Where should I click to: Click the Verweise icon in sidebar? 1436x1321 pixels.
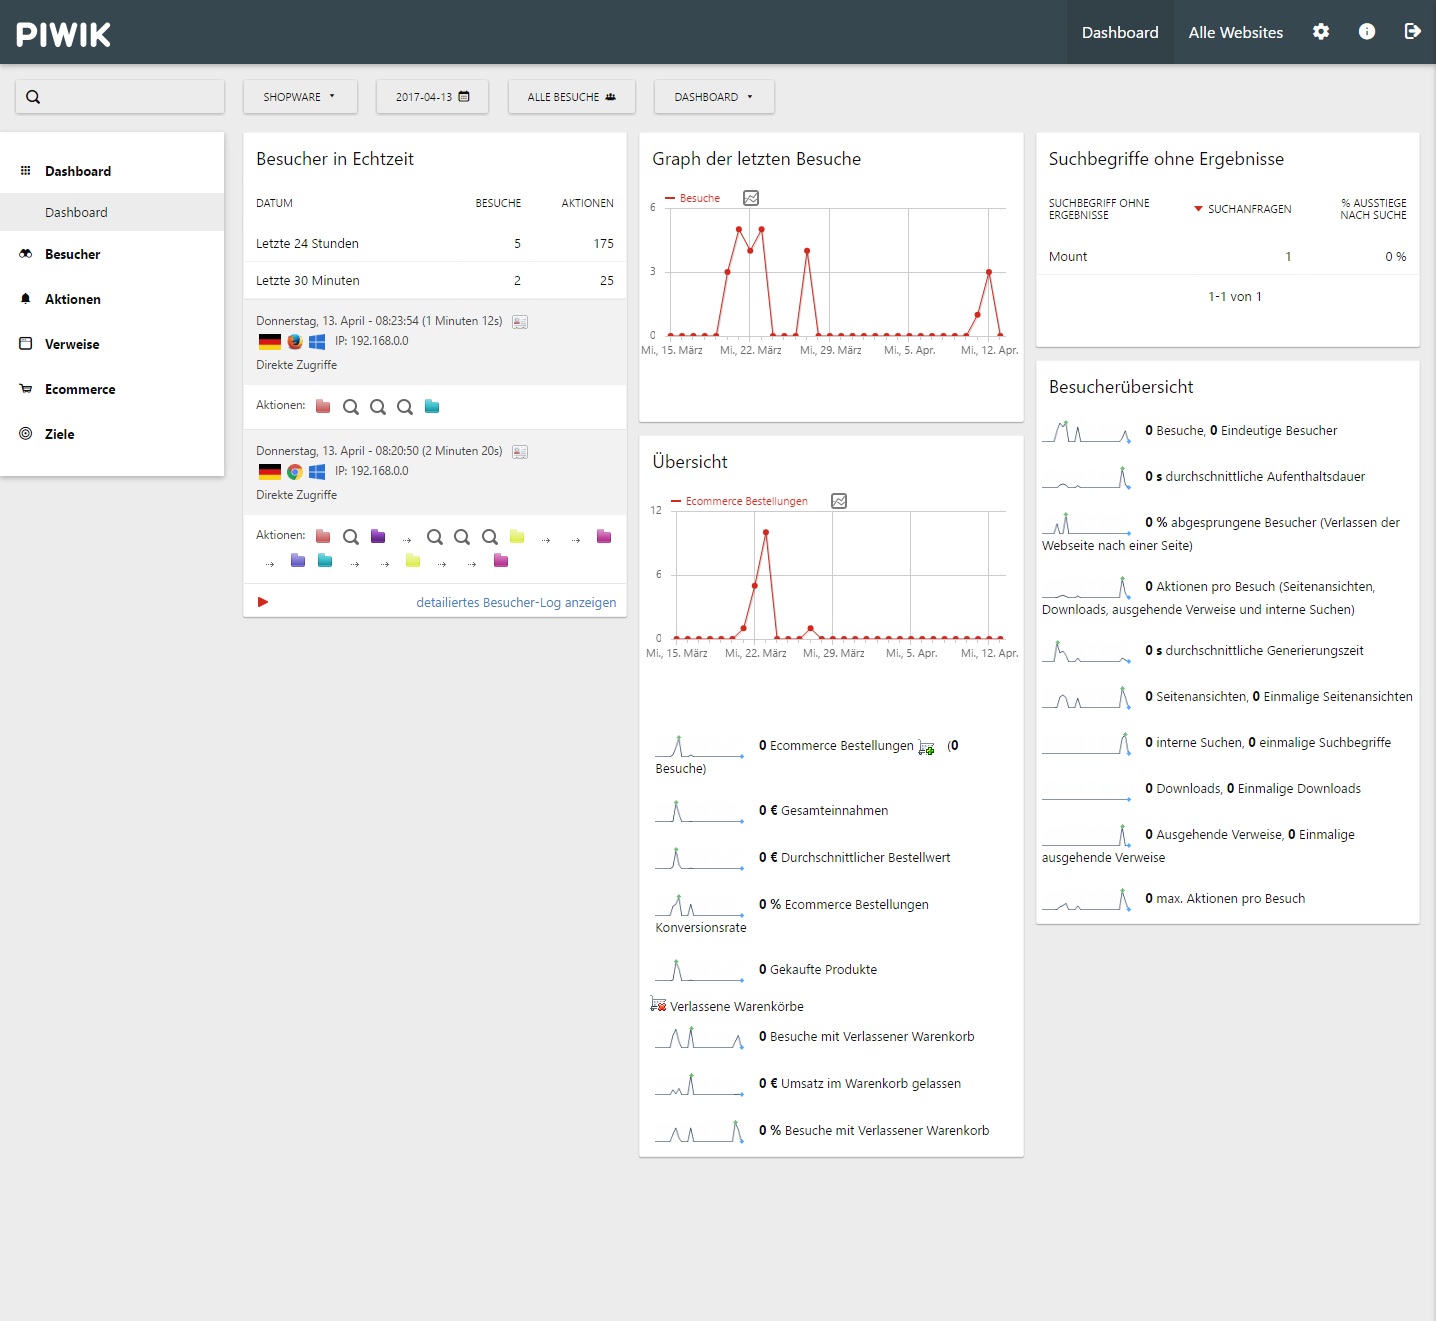point(26,343)
